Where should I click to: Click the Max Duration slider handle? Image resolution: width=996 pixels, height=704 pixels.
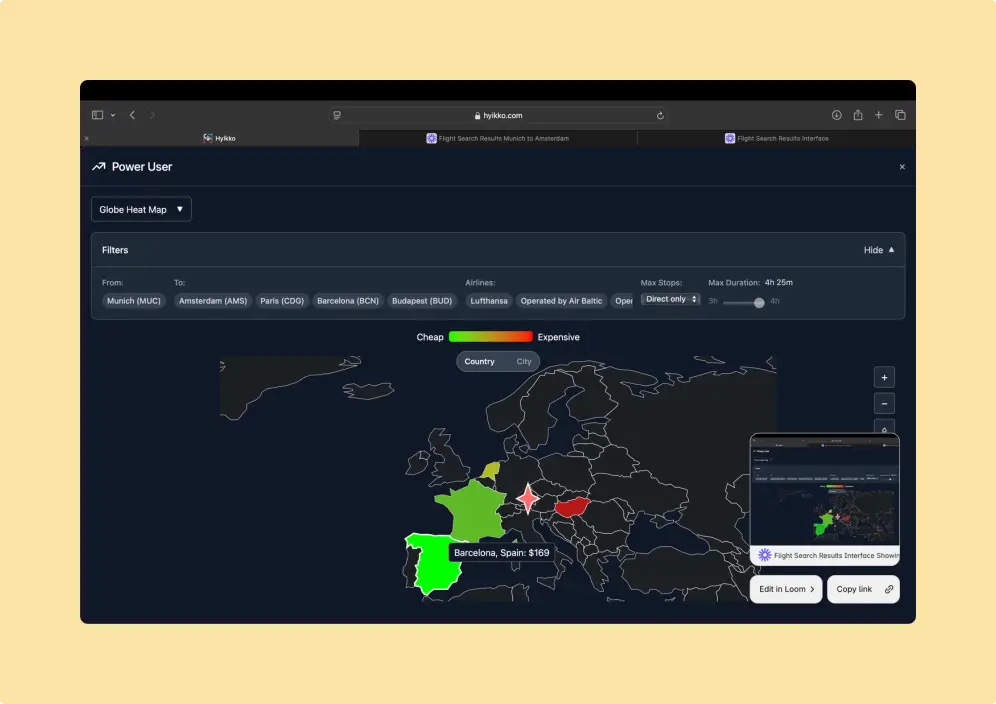click(759, 302)
